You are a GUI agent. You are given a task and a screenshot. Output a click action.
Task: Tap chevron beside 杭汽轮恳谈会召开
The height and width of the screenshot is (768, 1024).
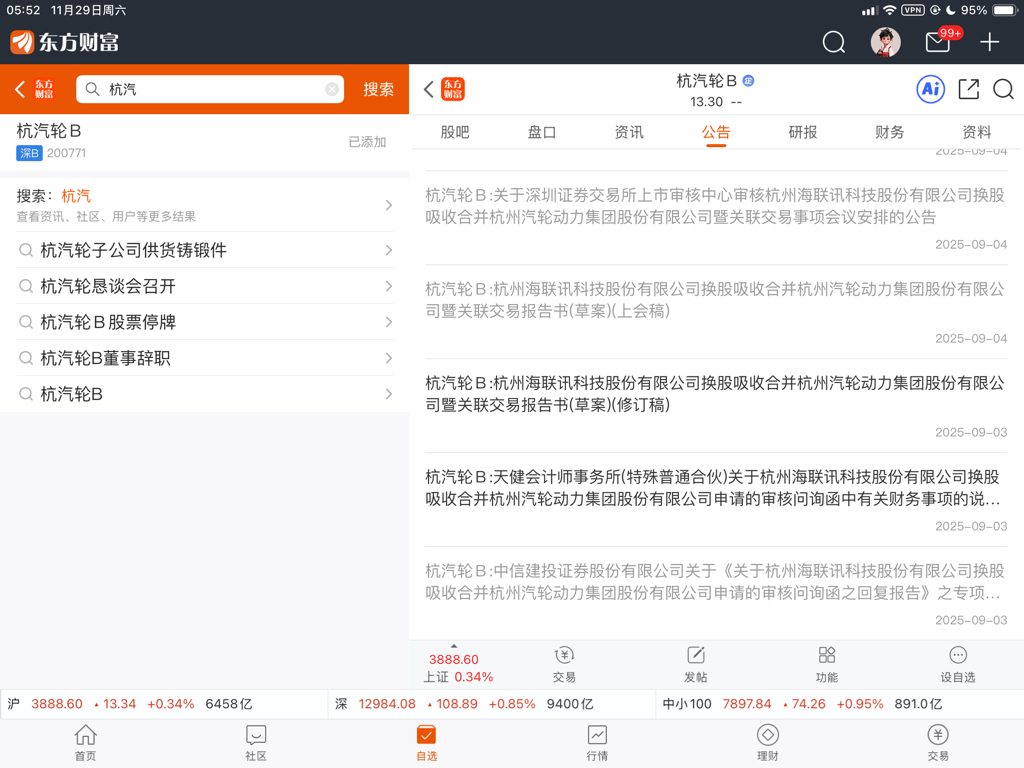click(x=389, y=286)
